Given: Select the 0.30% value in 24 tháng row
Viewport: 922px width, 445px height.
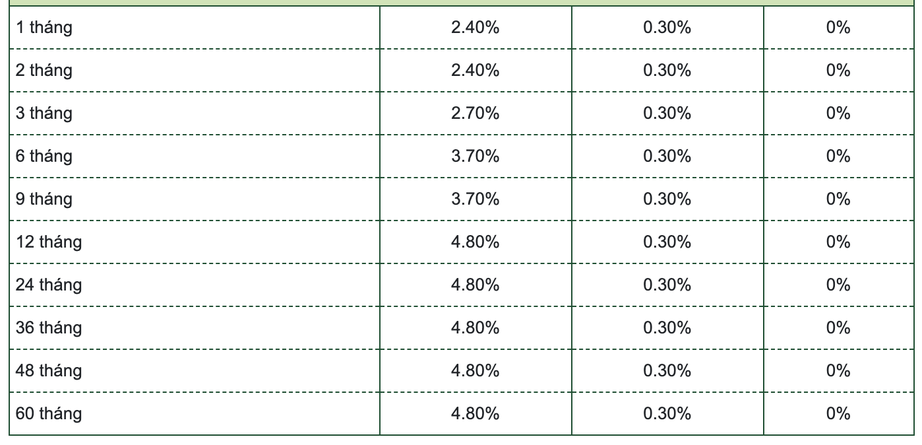Looking at the screenshot, I should click(667, 286).
